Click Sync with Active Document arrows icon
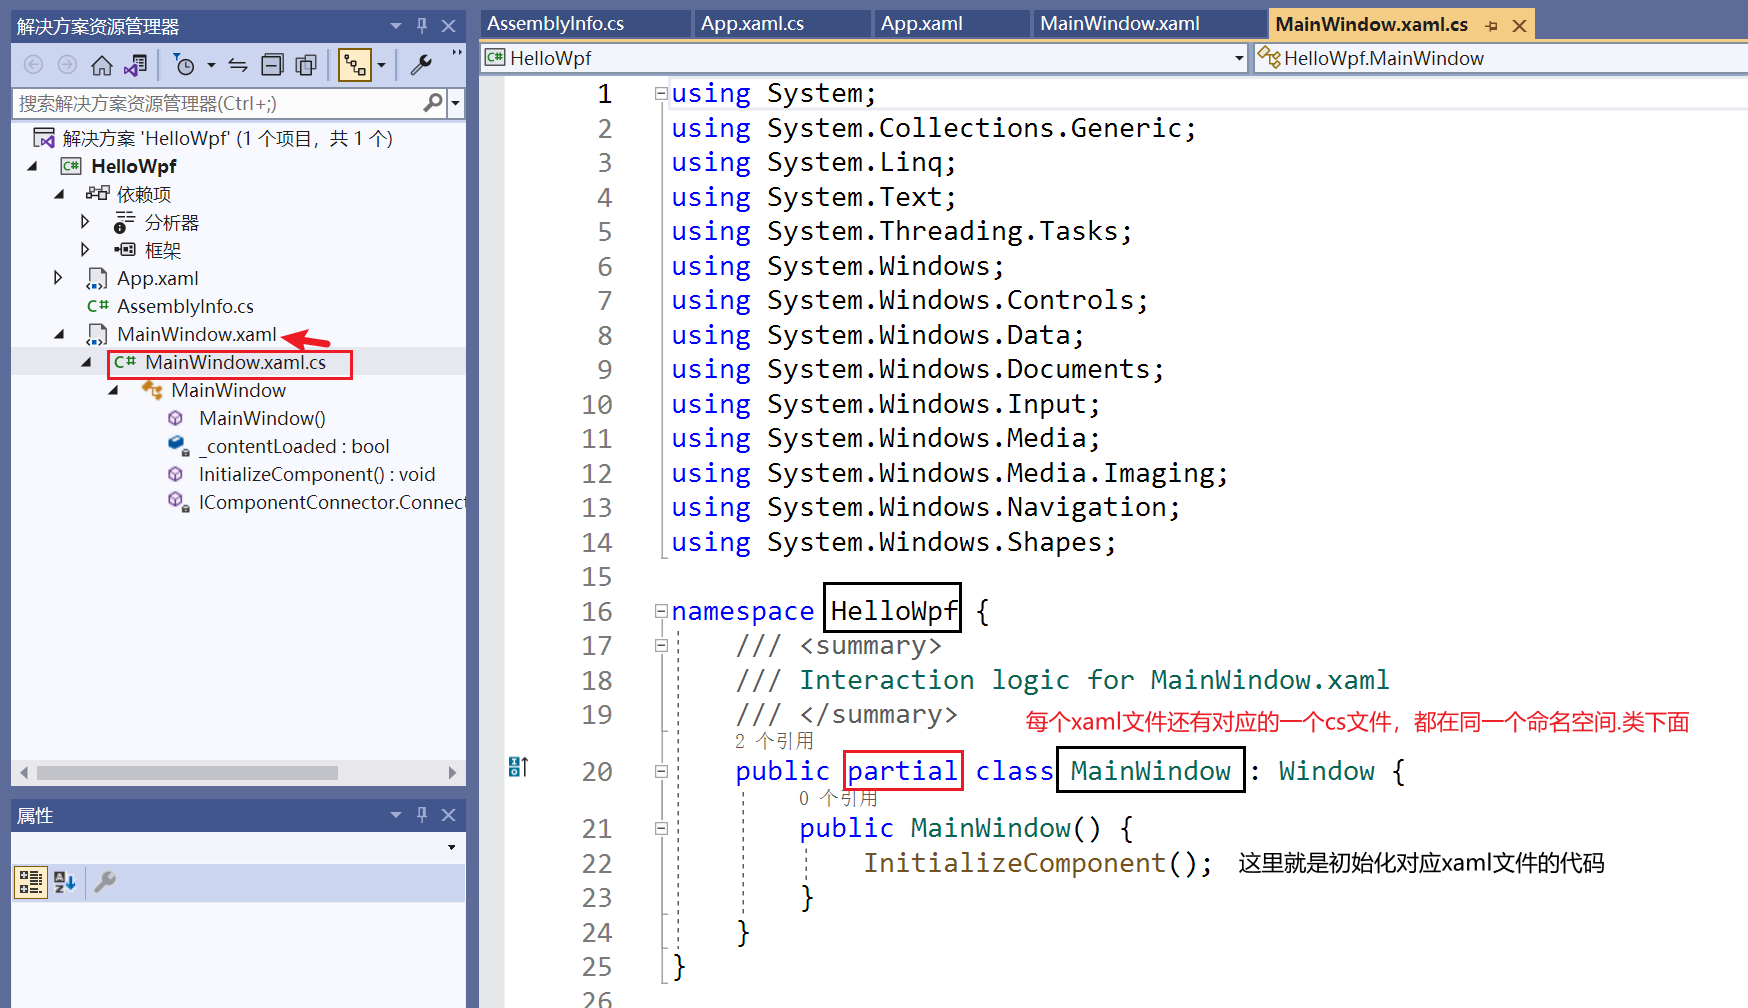Viewport: 1748px width, 1008px height. [x=238, y=66]
